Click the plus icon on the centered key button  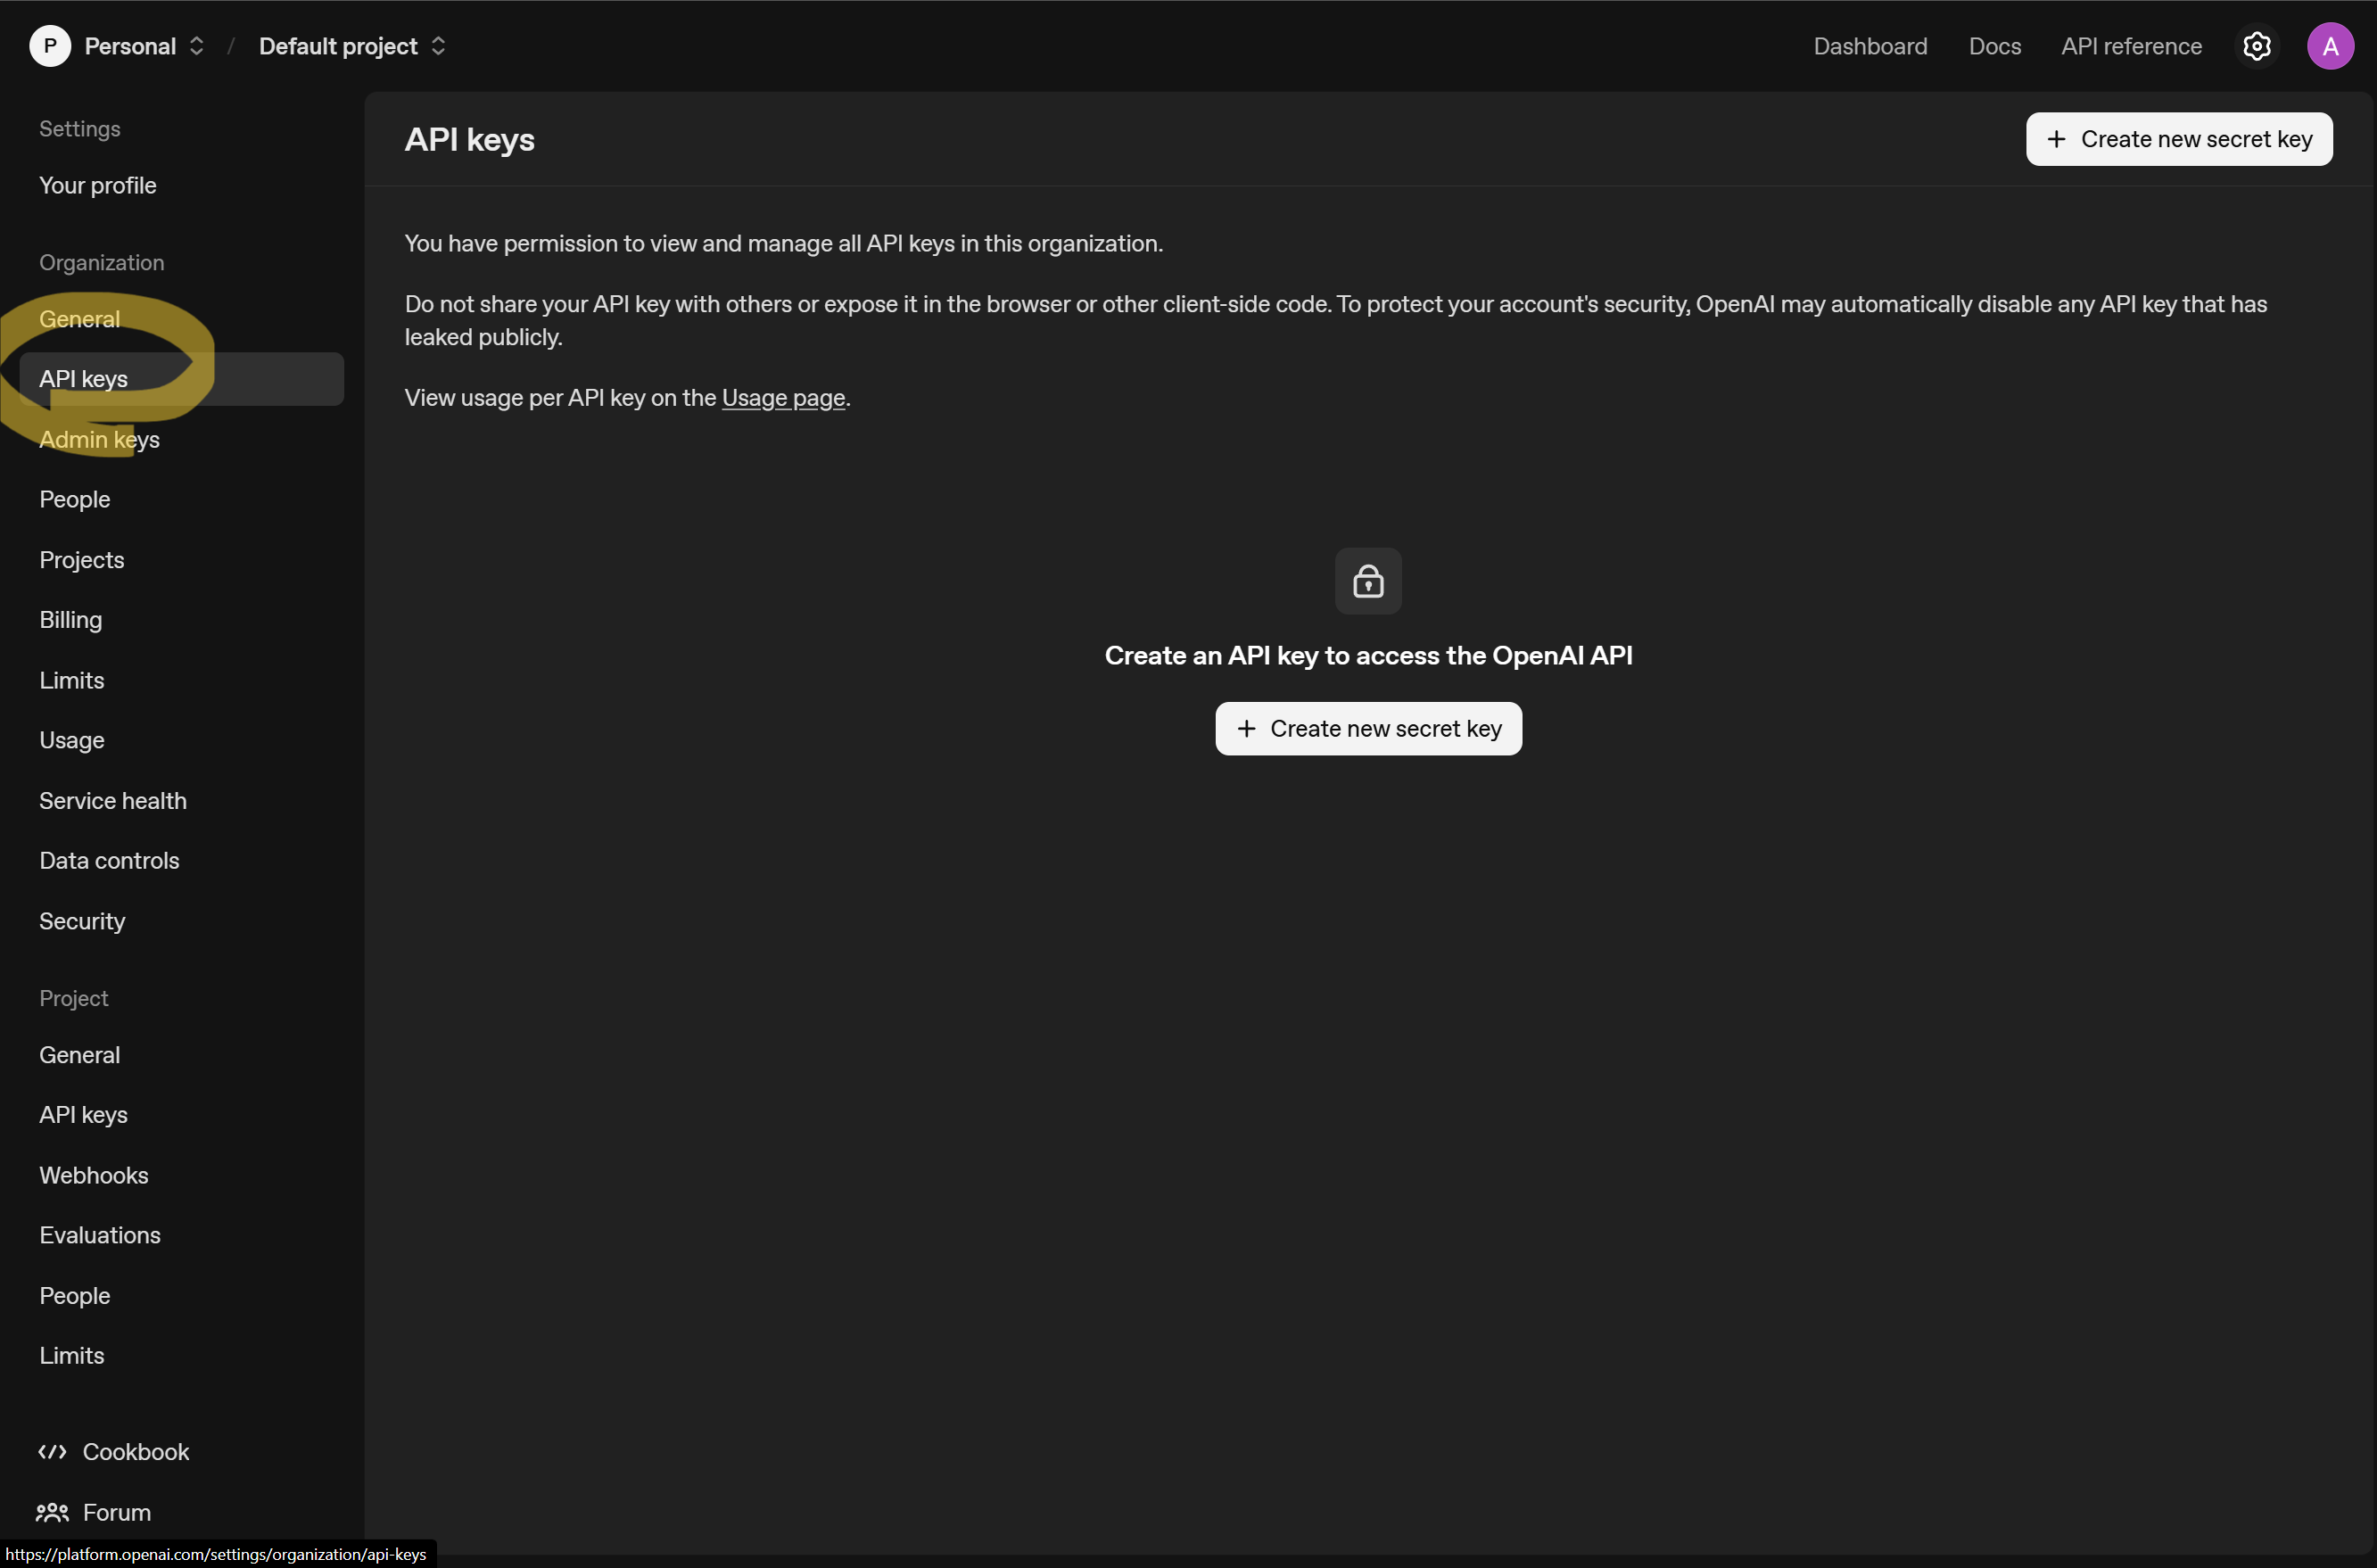pos(1247,728)
